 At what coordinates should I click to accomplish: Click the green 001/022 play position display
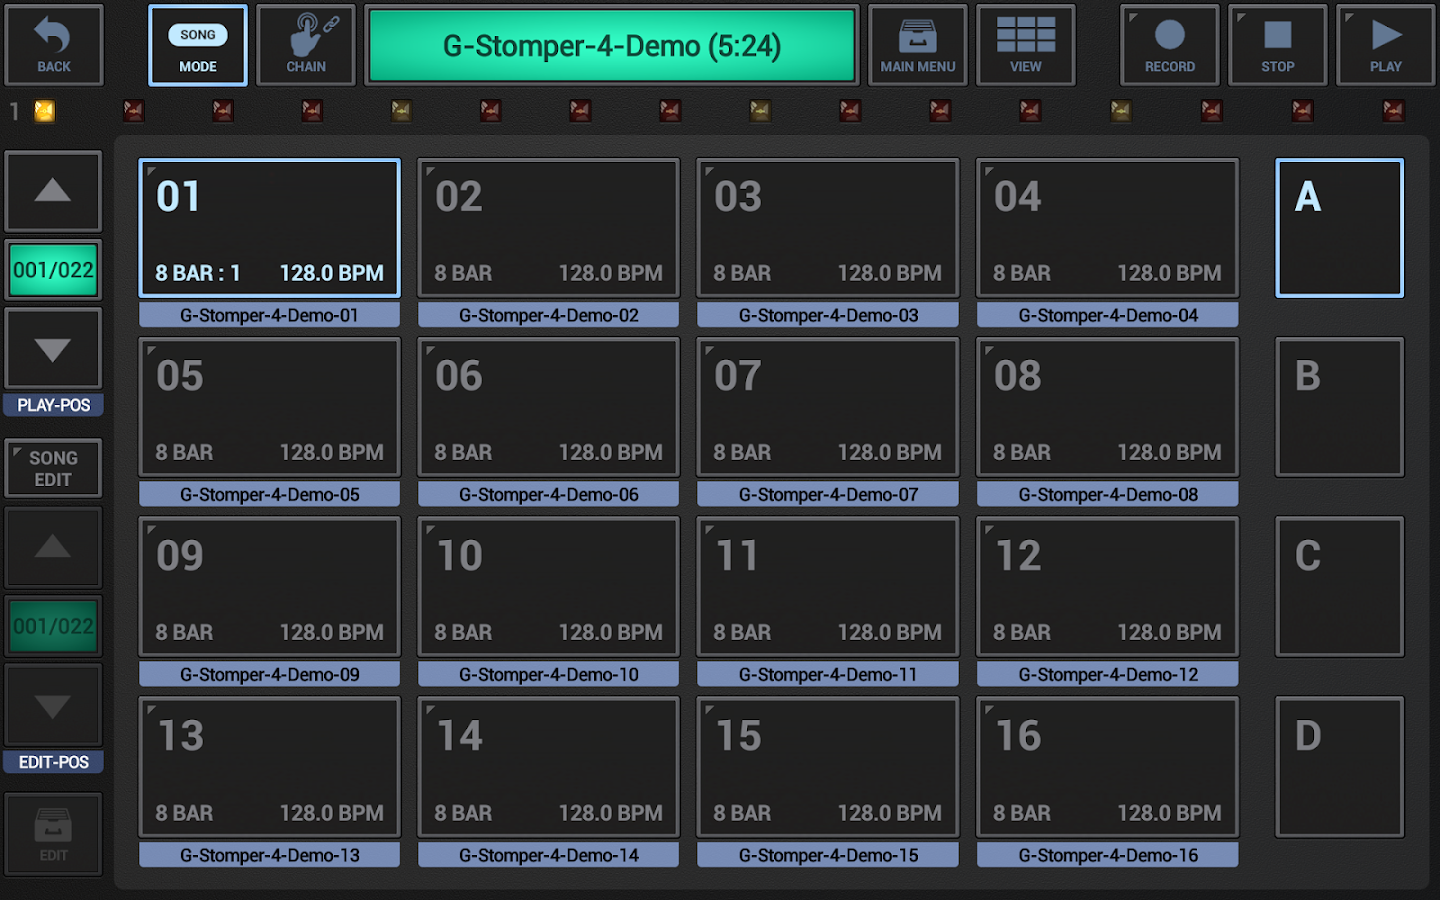(x=53, y=269)
